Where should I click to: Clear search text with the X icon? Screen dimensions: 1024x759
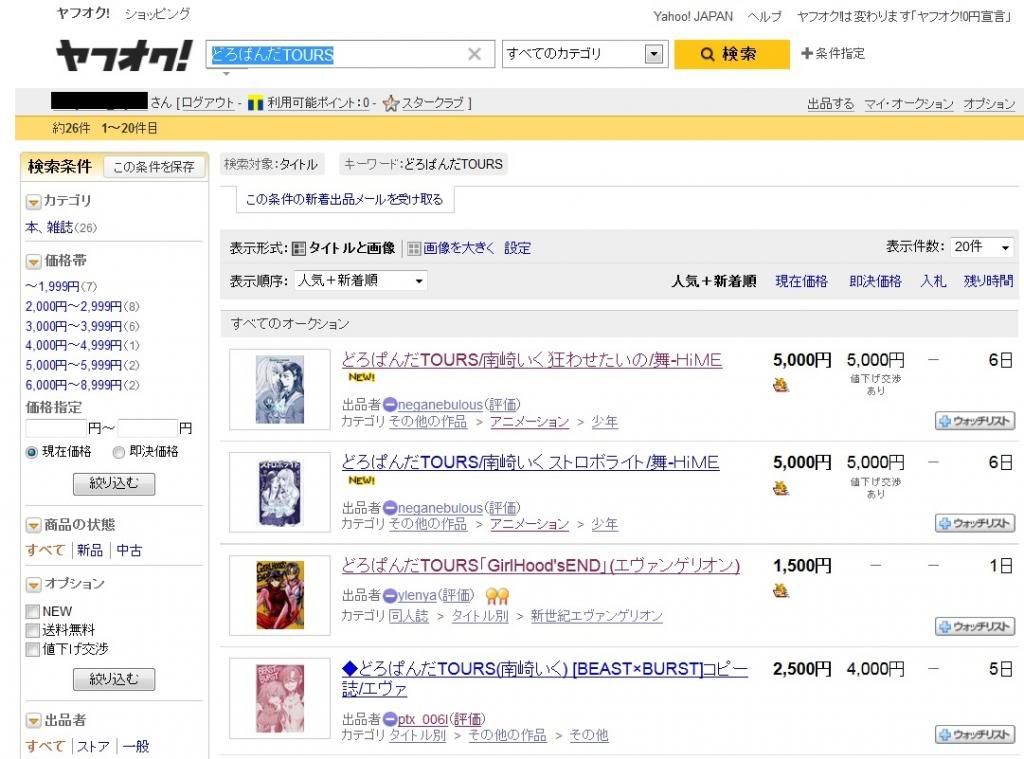click(x=474, y=54)
